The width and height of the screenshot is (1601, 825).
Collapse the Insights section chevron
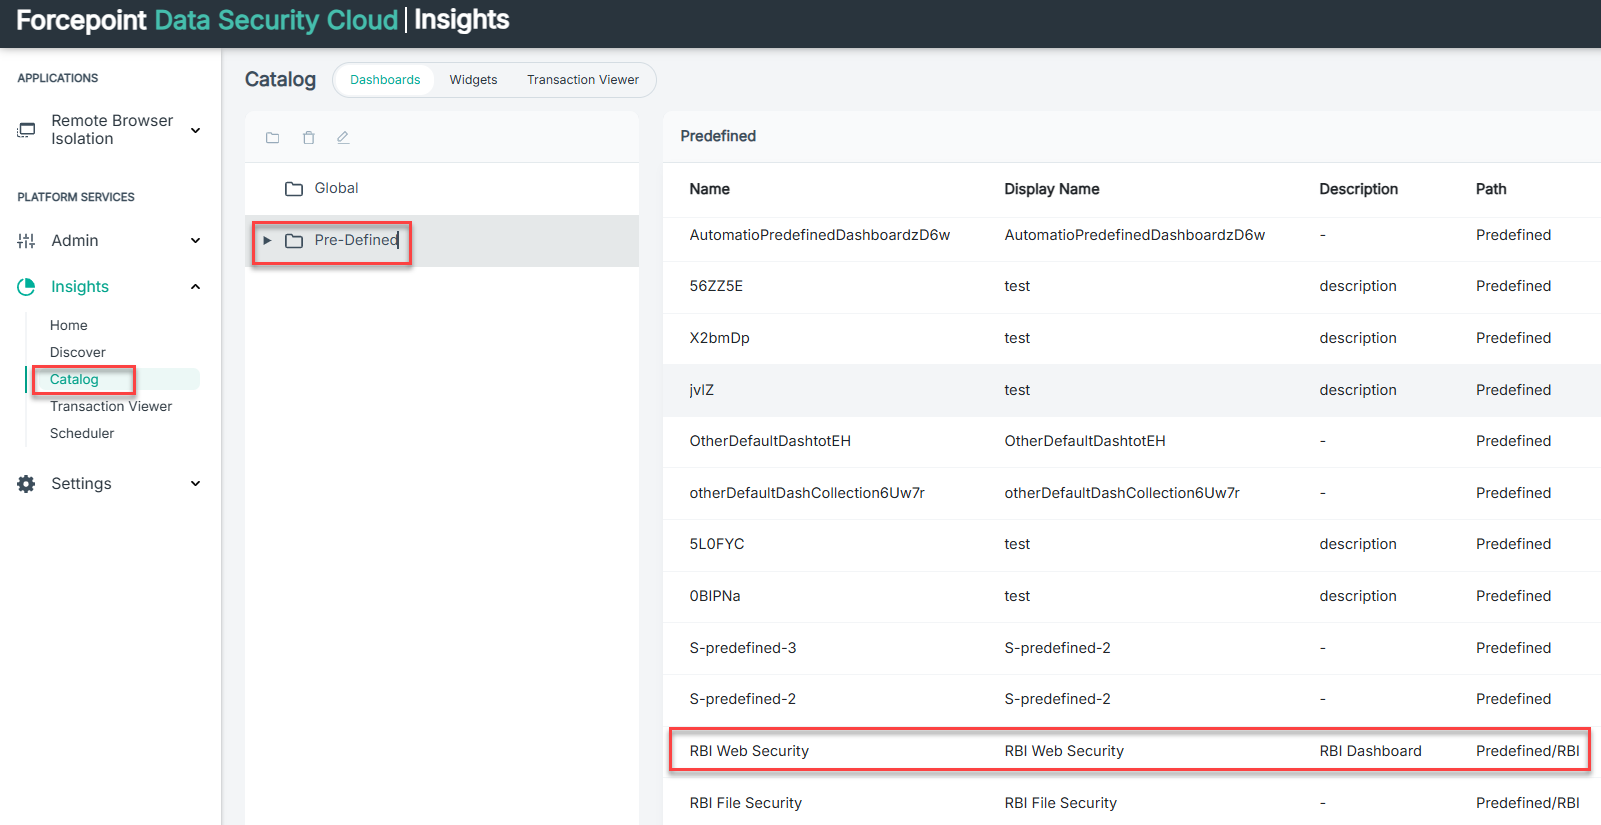point(196,287)
